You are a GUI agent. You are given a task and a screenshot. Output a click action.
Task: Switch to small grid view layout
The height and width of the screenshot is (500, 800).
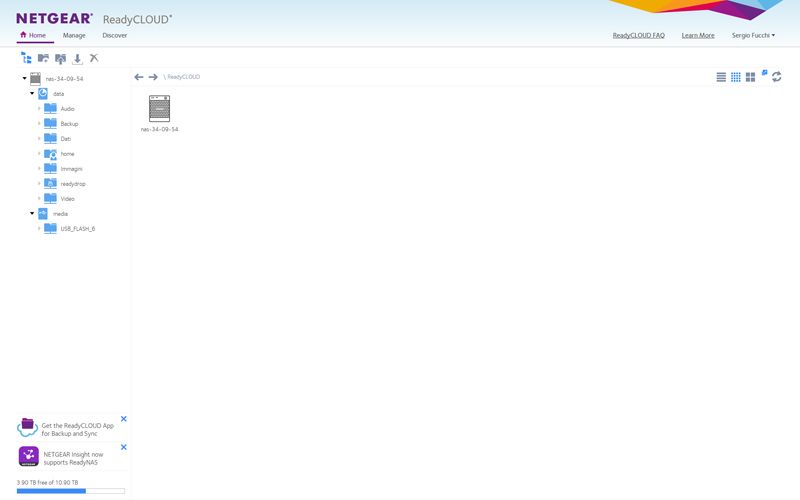pos(736,77)
